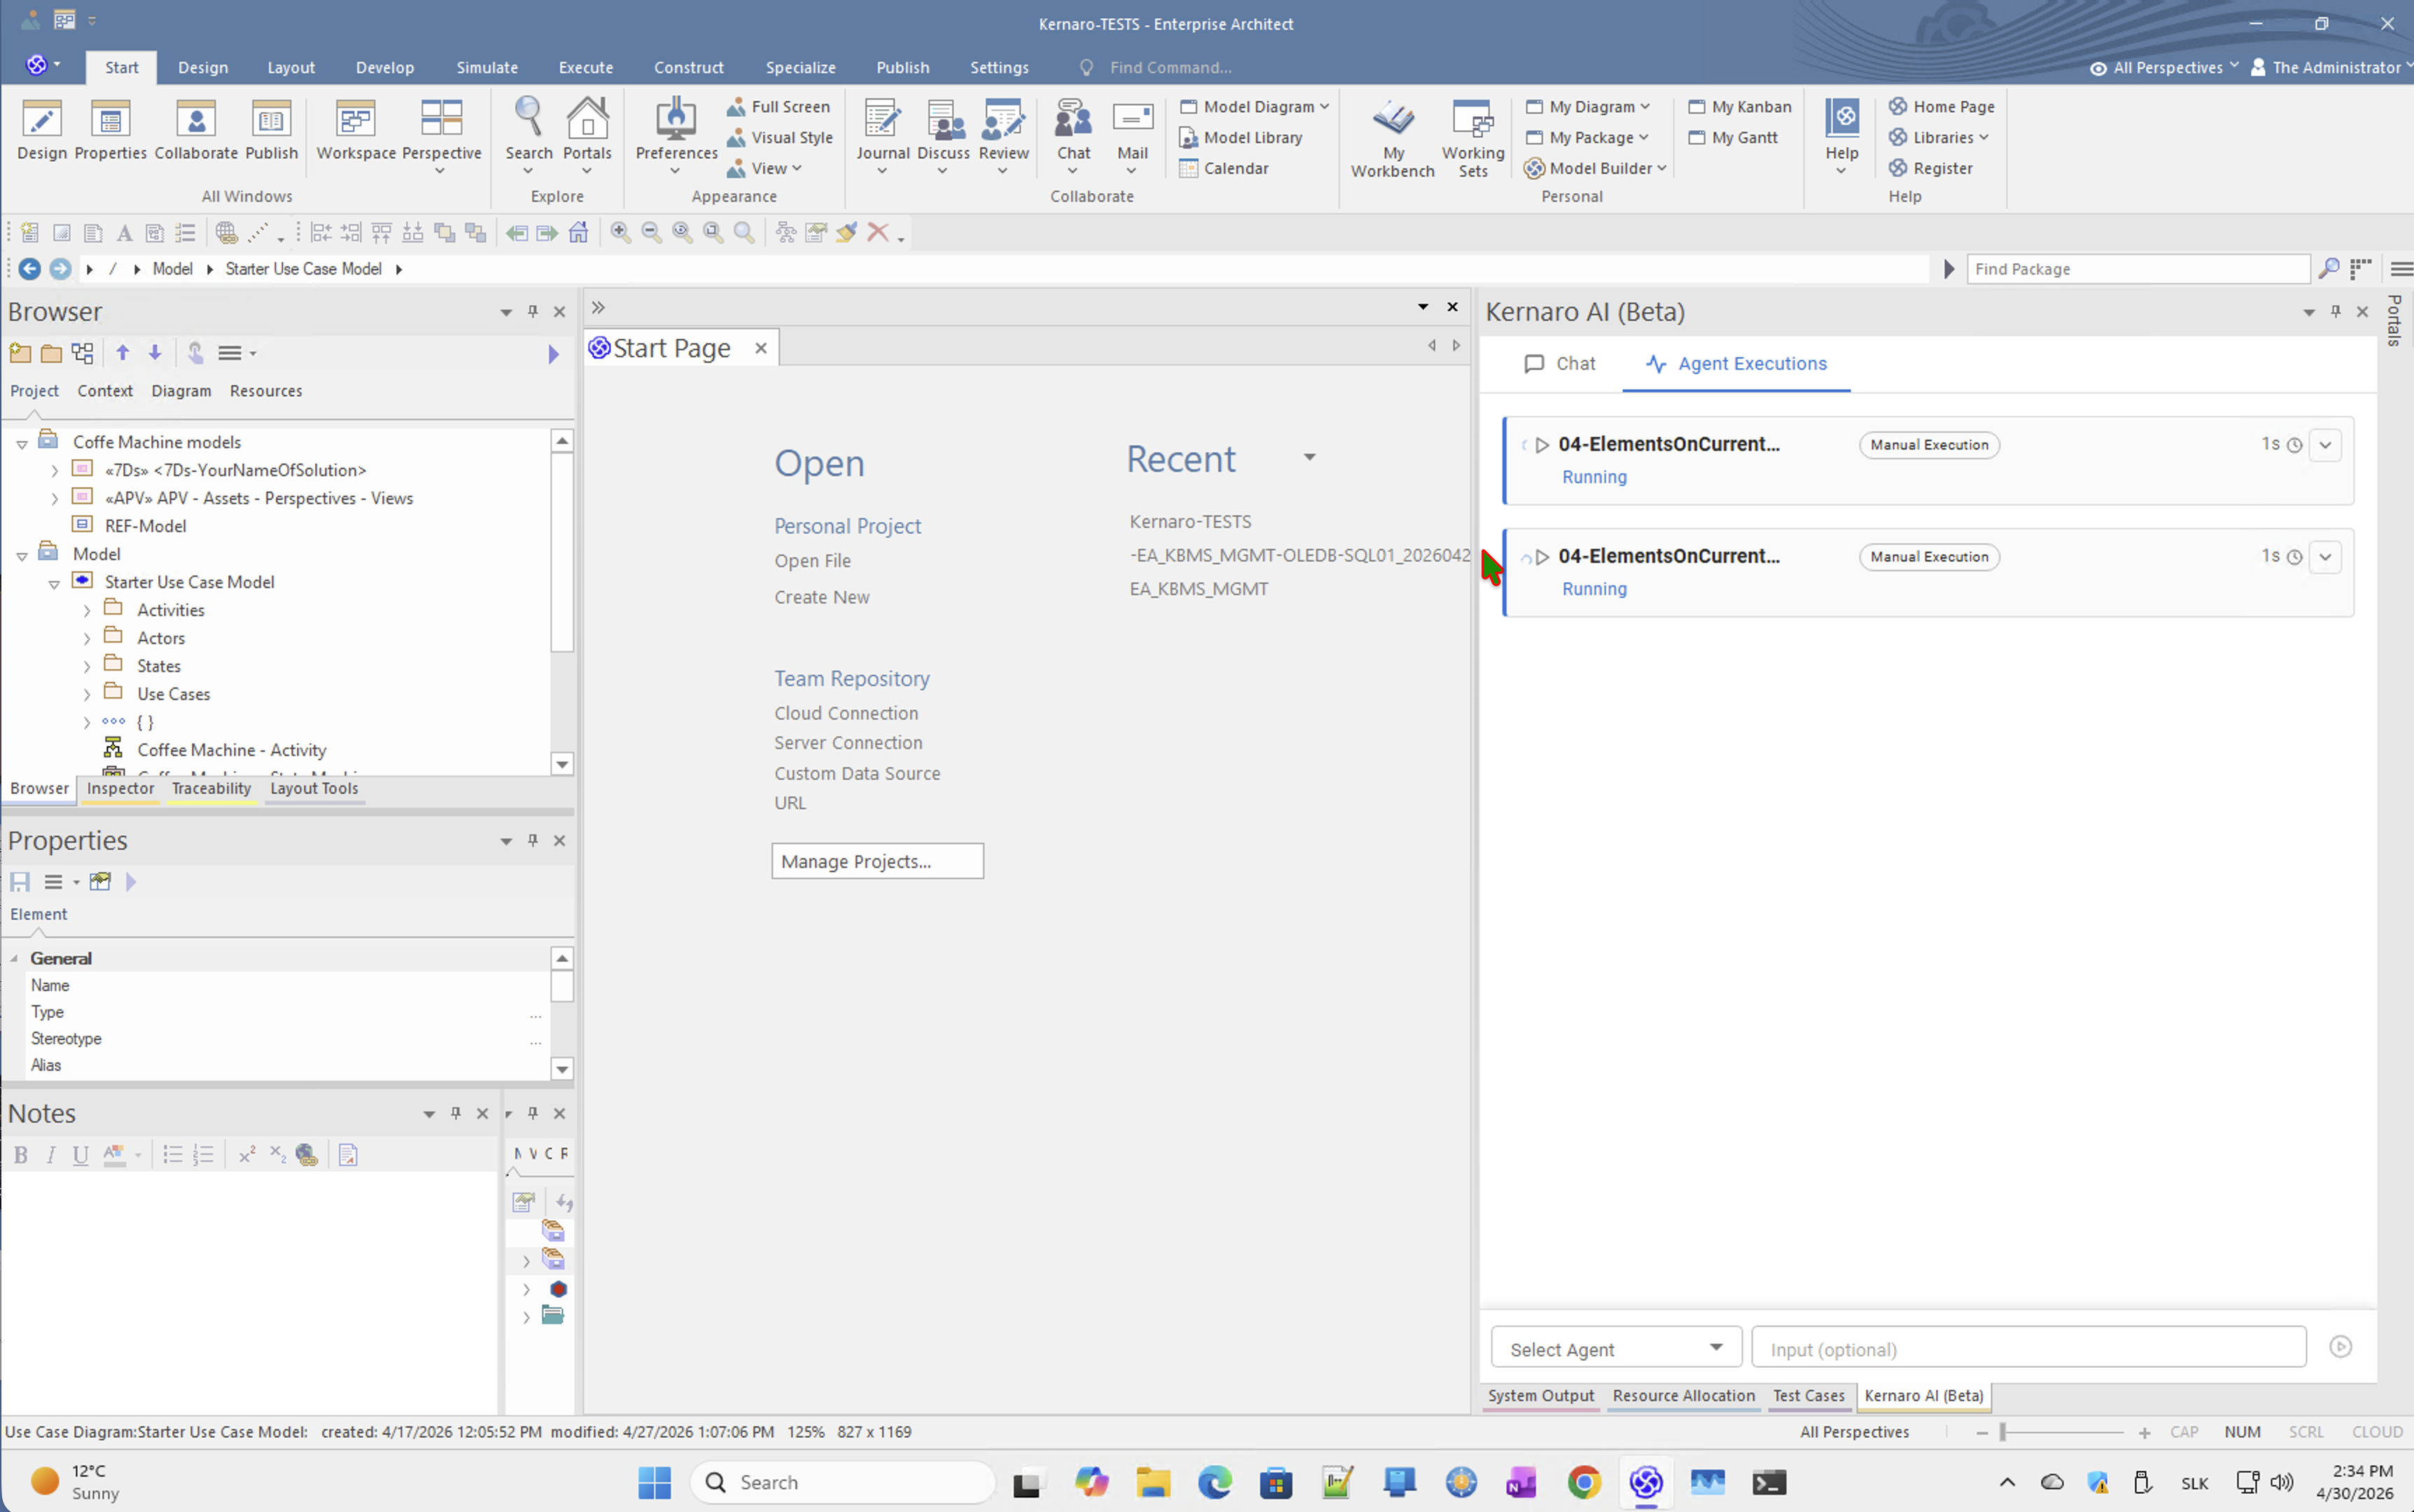This screenshot has height=1512, width=2414.
Task: Expand the Use Cases package node
Action: pos(87,695)
